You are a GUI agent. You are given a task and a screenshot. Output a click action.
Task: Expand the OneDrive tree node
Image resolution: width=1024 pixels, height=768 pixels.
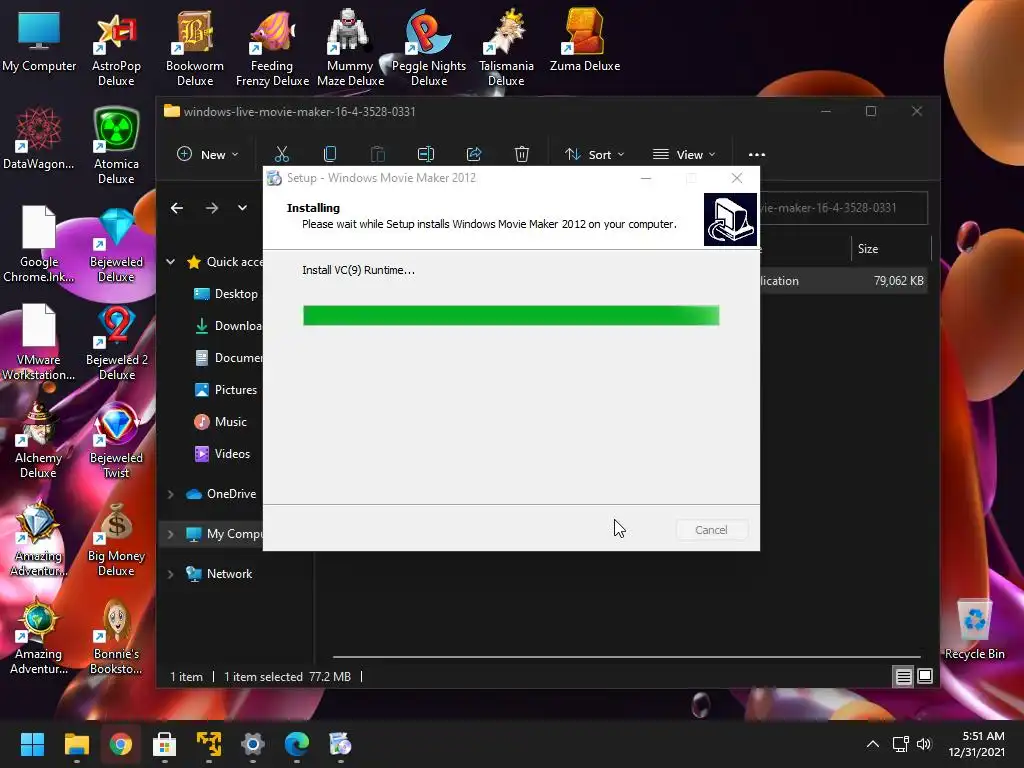tap(170, 494)
